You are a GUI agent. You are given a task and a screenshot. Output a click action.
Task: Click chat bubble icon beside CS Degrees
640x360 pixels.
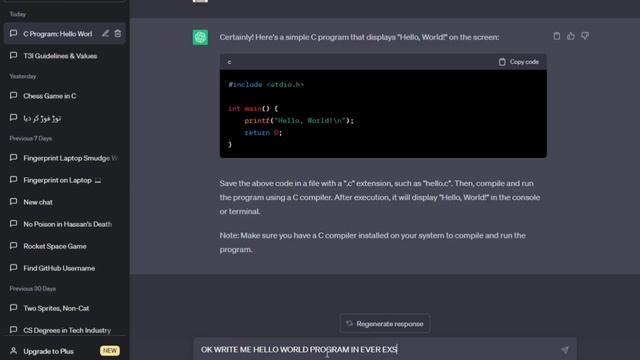pyautogui.click(x=13, y=330)
